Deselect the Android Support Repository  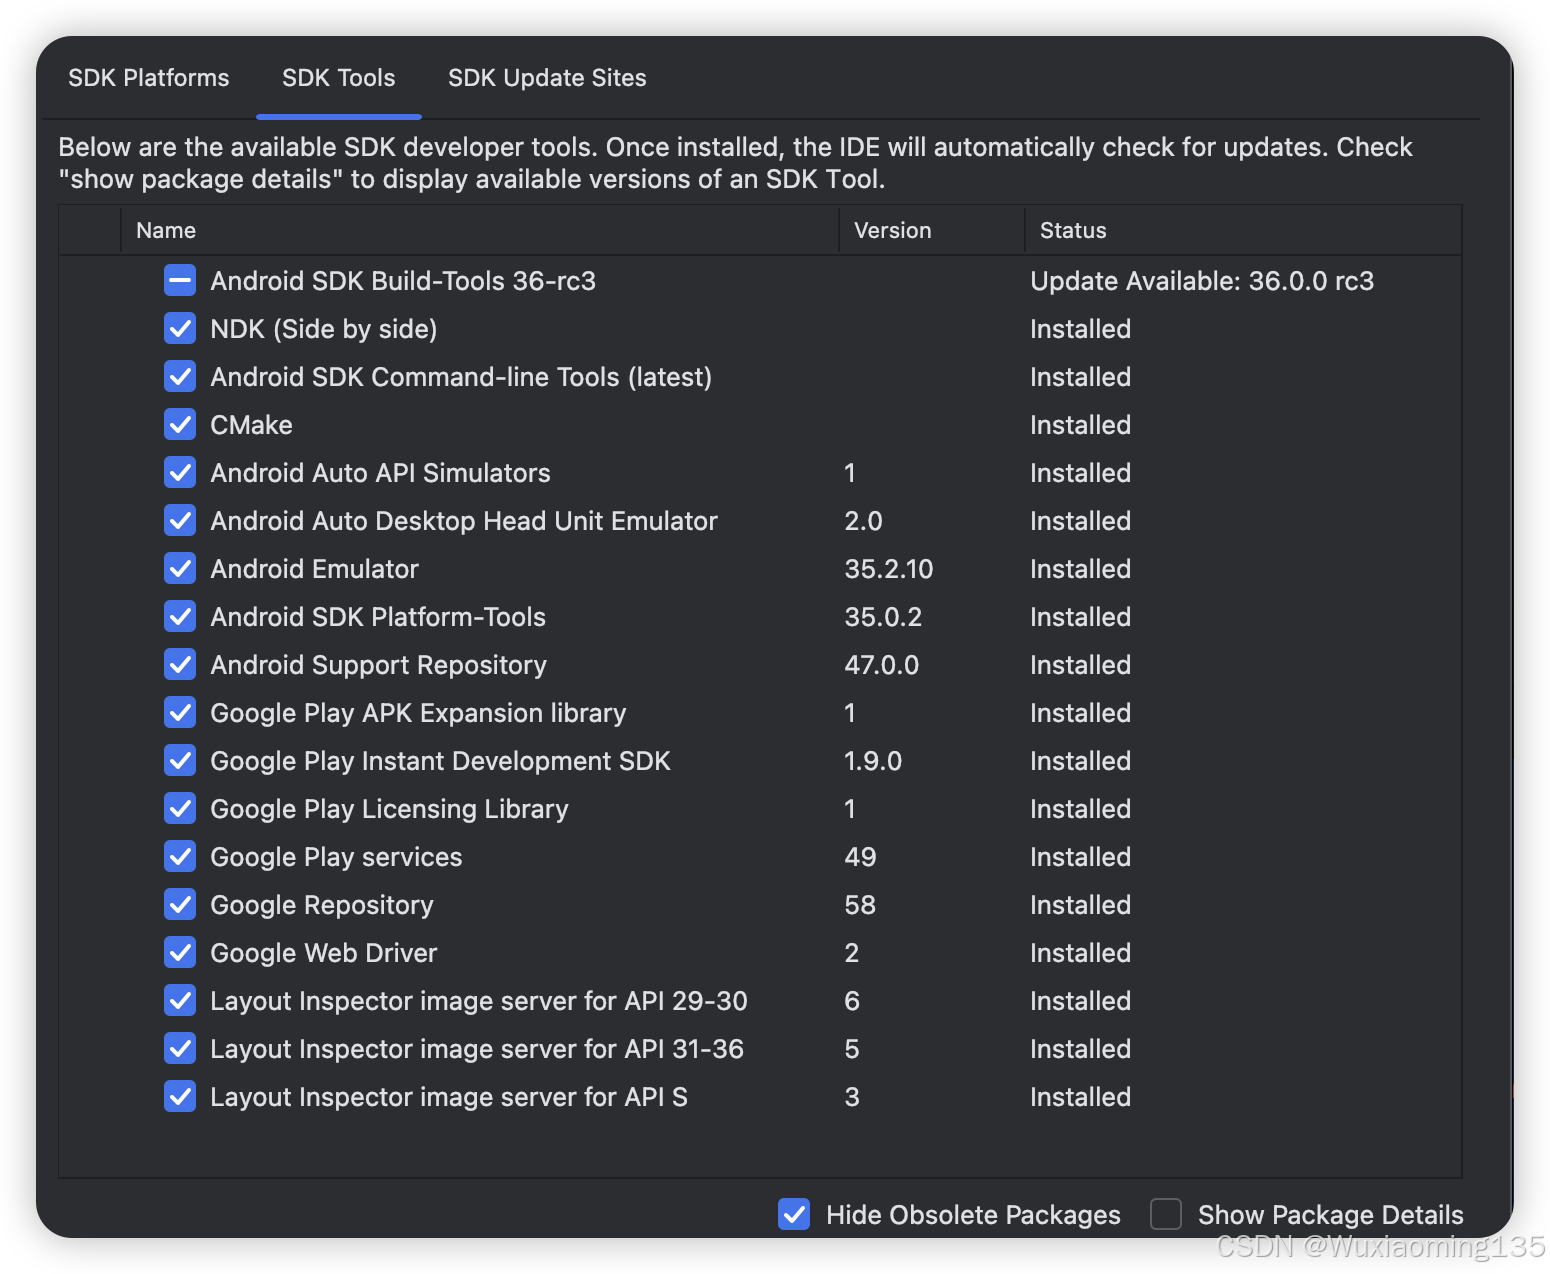coord(180,665)
